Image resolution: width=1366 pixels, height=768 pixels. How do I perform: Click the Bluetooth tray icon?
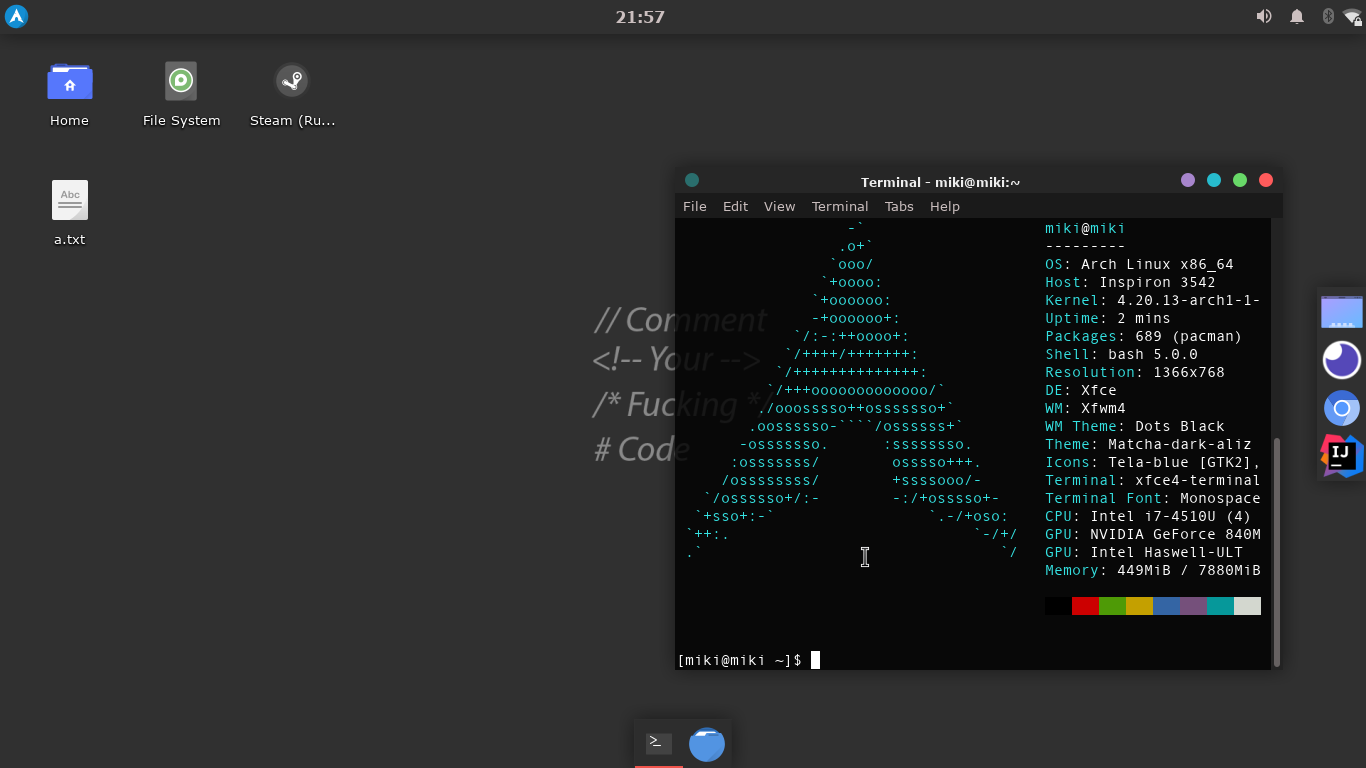click(1328, 16)
